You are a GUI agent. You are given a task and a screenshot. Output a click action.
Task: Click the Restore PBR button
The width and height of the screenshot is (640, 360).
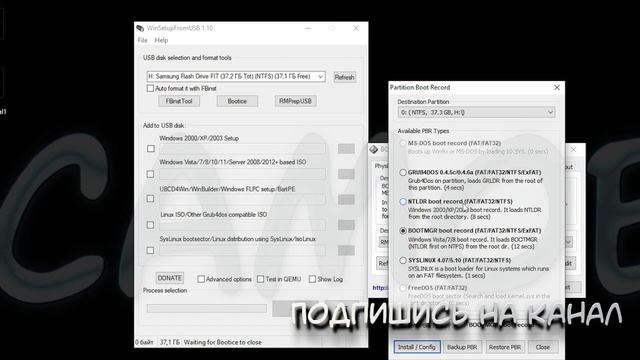pyautogui.click(x=504, y=347)
